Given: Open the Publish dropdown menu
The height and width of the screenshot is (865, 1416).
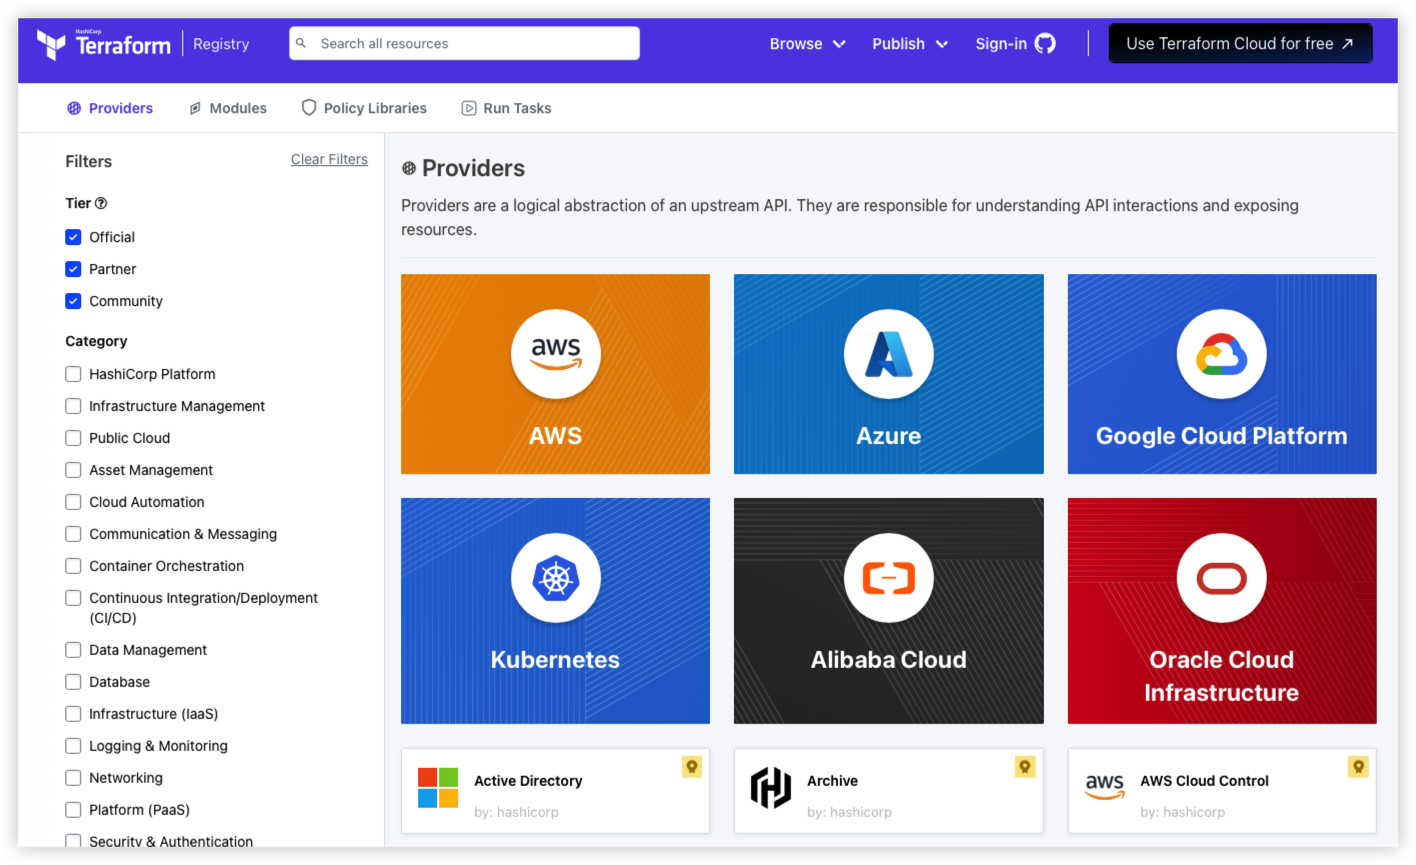Looking at the screenshot, I should tap(909, 44).
